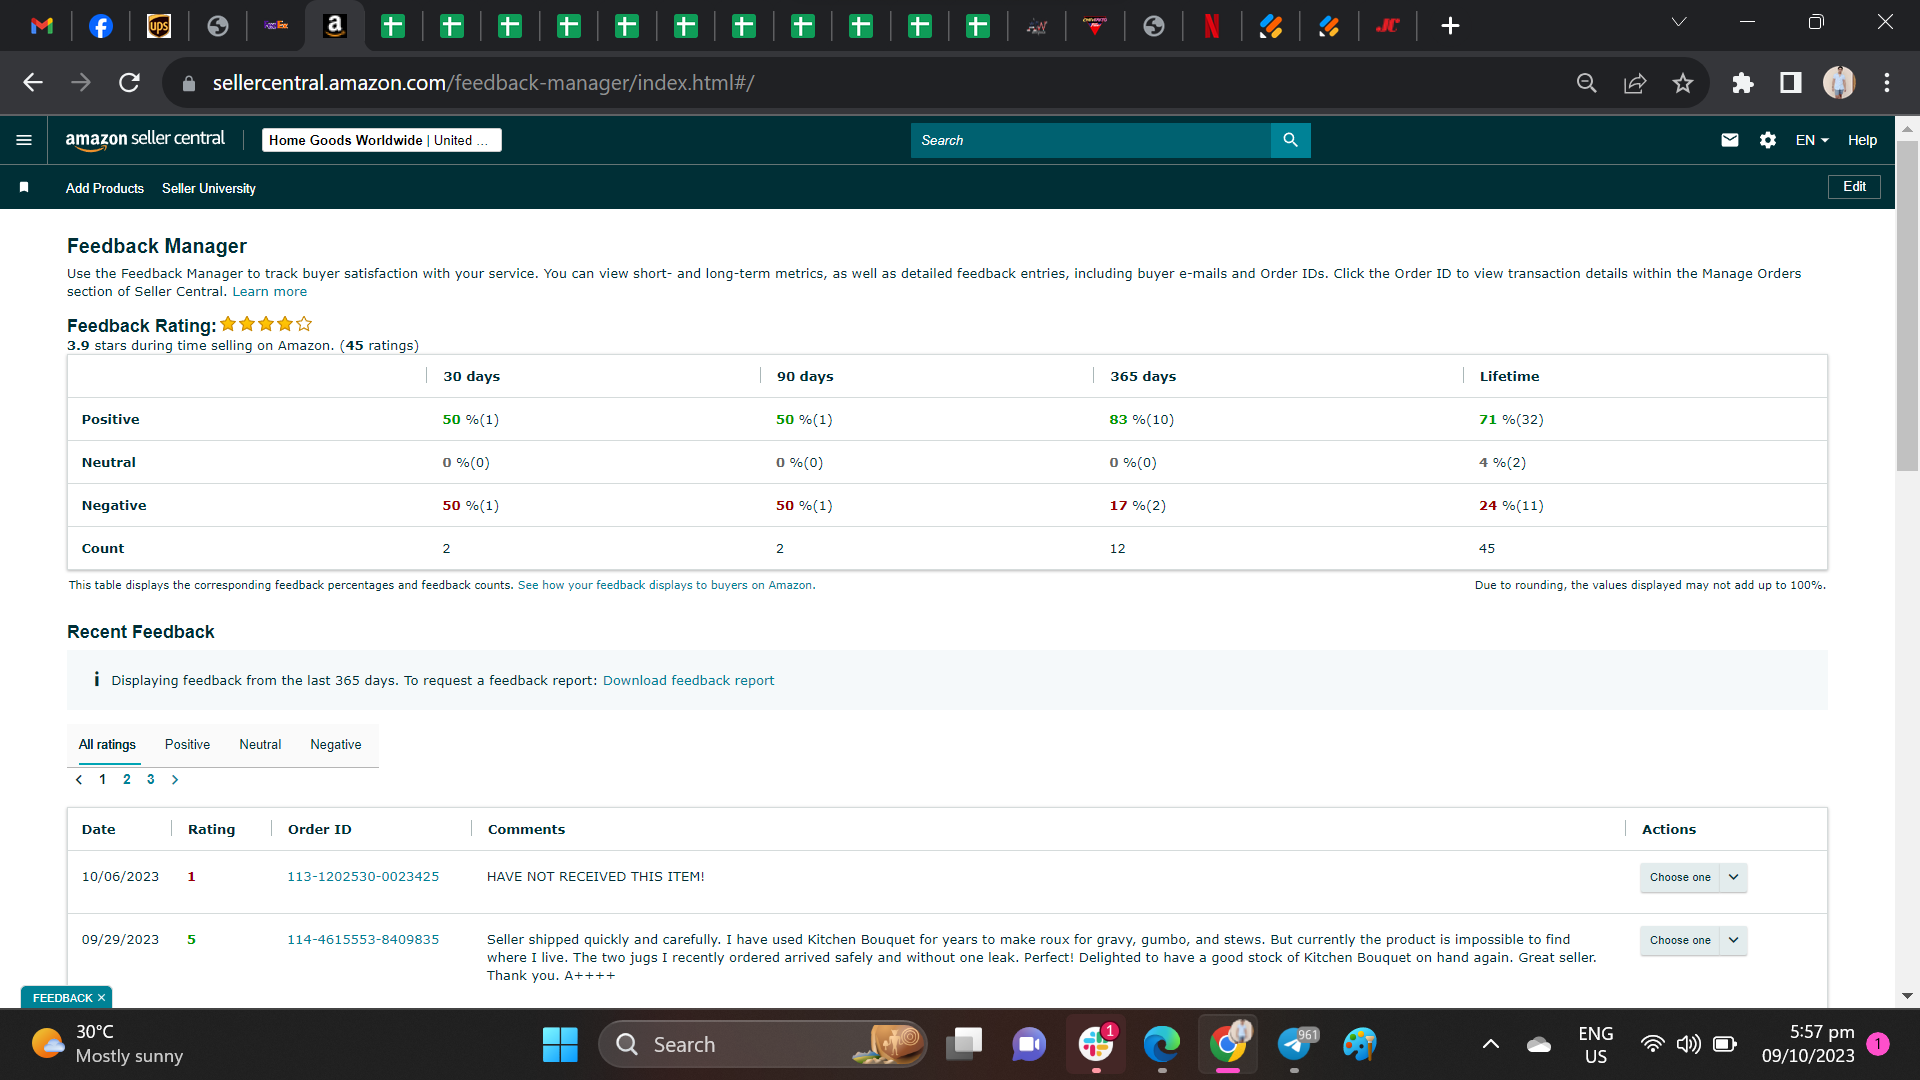The width and height of the screenshot is (1920, 1080).
Task: Click the Windows taskbar search box
Action: tap(763, 1044)
